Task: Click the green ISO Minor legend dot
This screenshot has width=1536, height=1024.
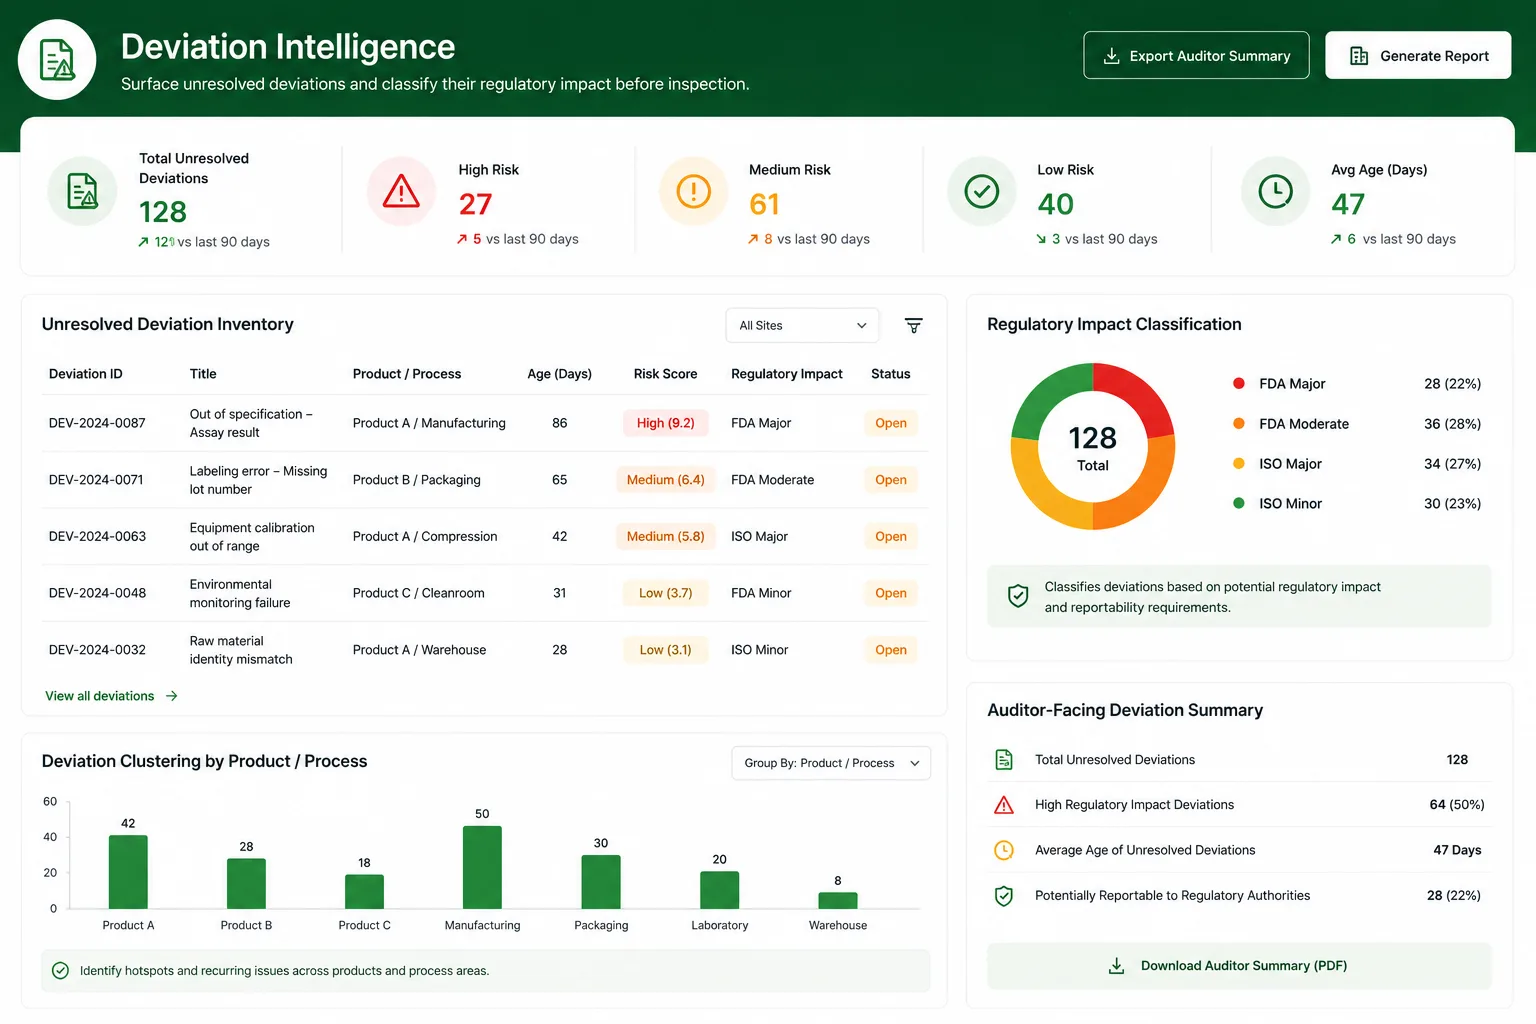Action: click(x=1239, y=503)
